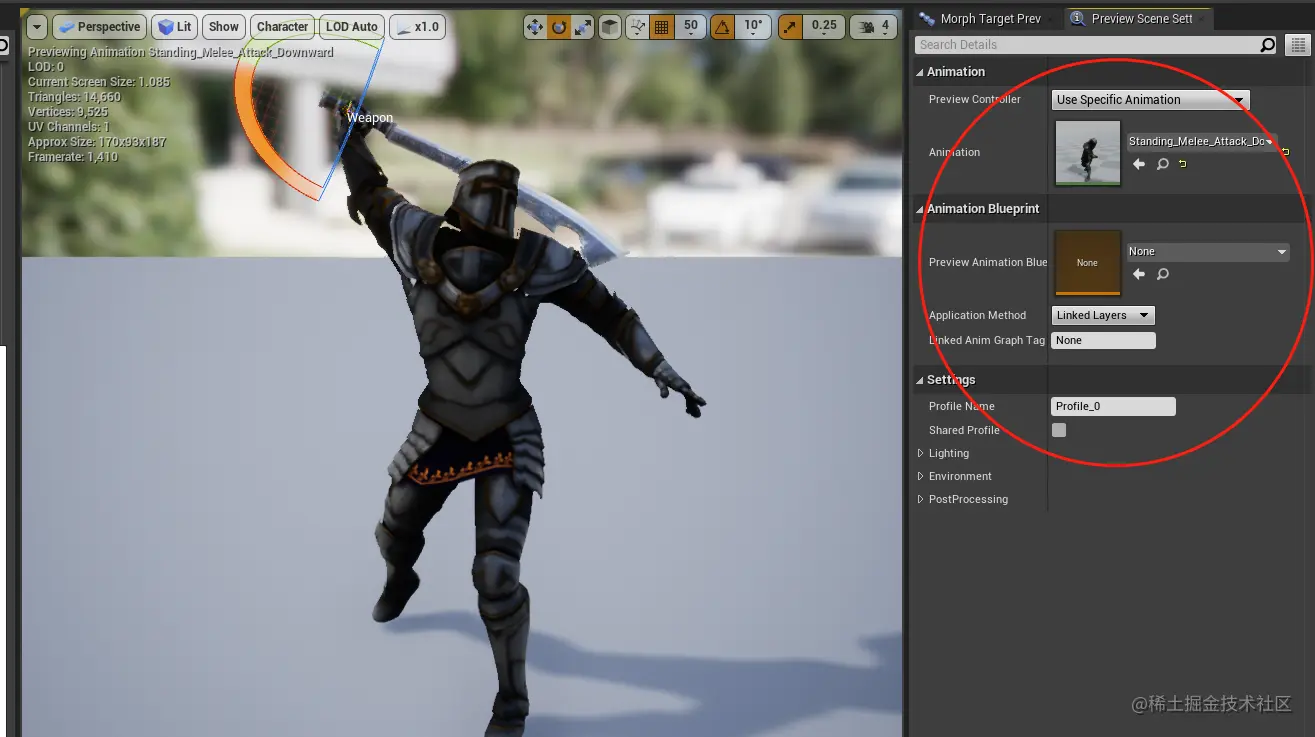Change the Lit view mode

click(x=174, y=27)
